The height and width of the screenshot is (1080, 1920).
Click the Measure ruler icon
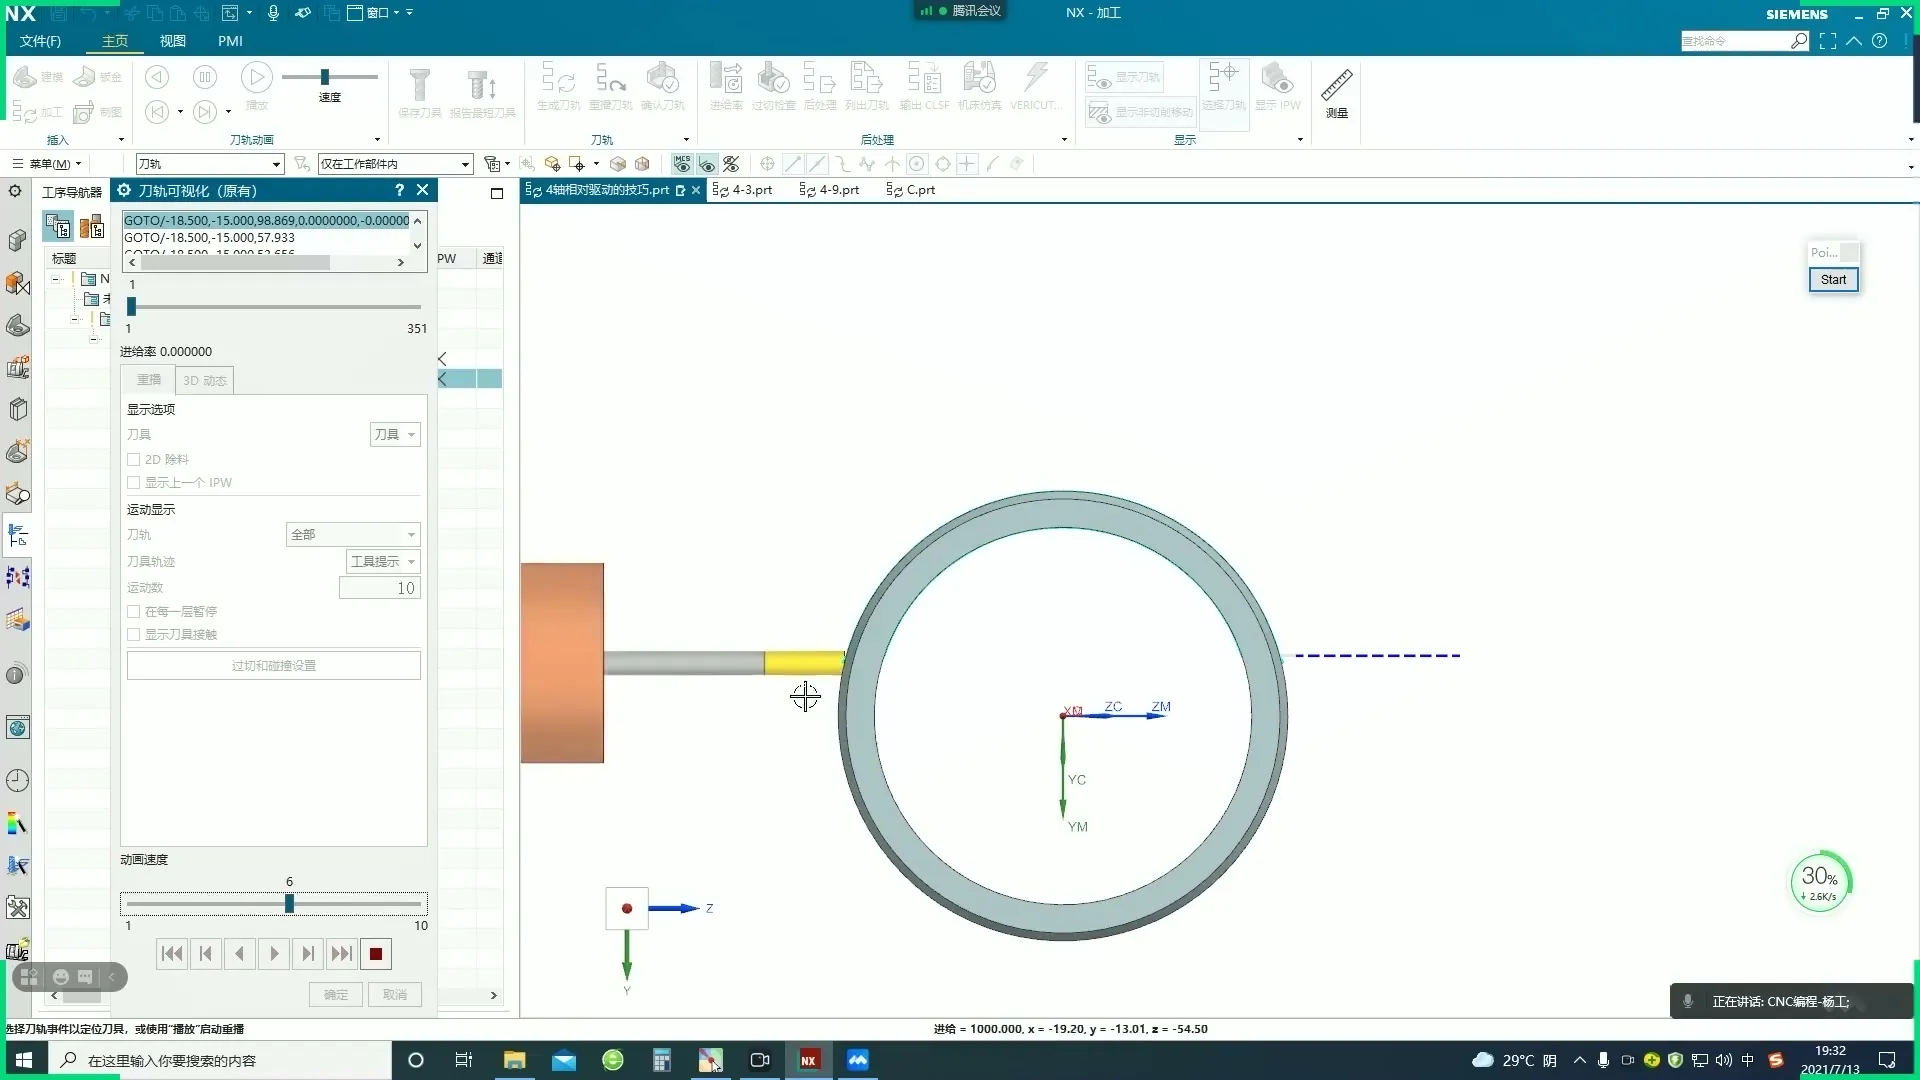(1336, 87)
